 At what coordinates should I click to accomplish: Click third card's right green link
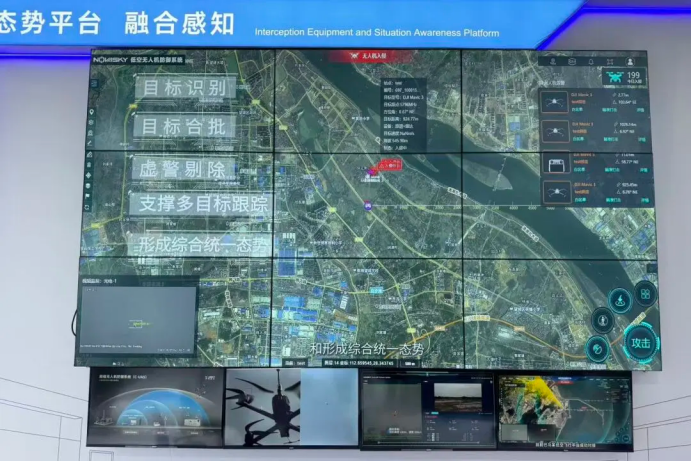(x=643, y=170)
